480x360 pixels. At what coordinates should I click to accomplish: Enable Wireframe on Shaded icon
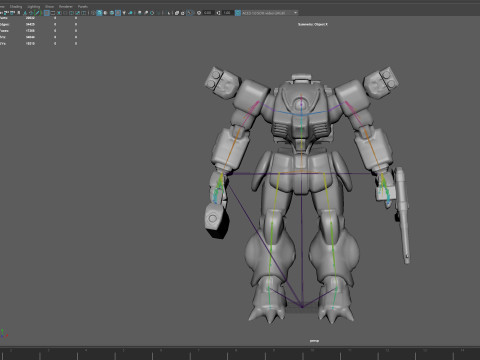pyautogui.click(x=112, y=13)
